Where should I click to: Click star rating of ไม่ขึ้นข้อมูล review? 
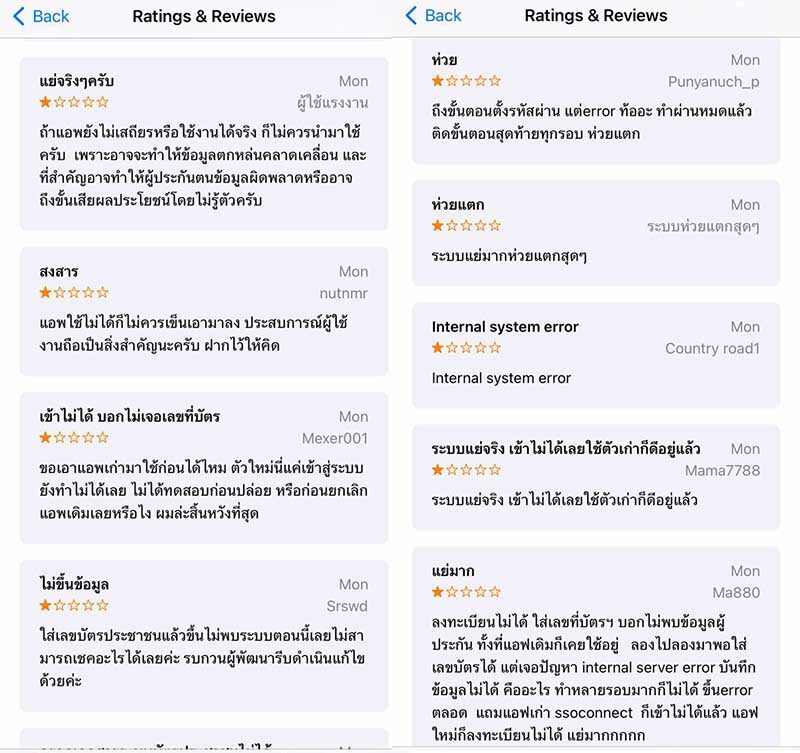click(74, 606)
